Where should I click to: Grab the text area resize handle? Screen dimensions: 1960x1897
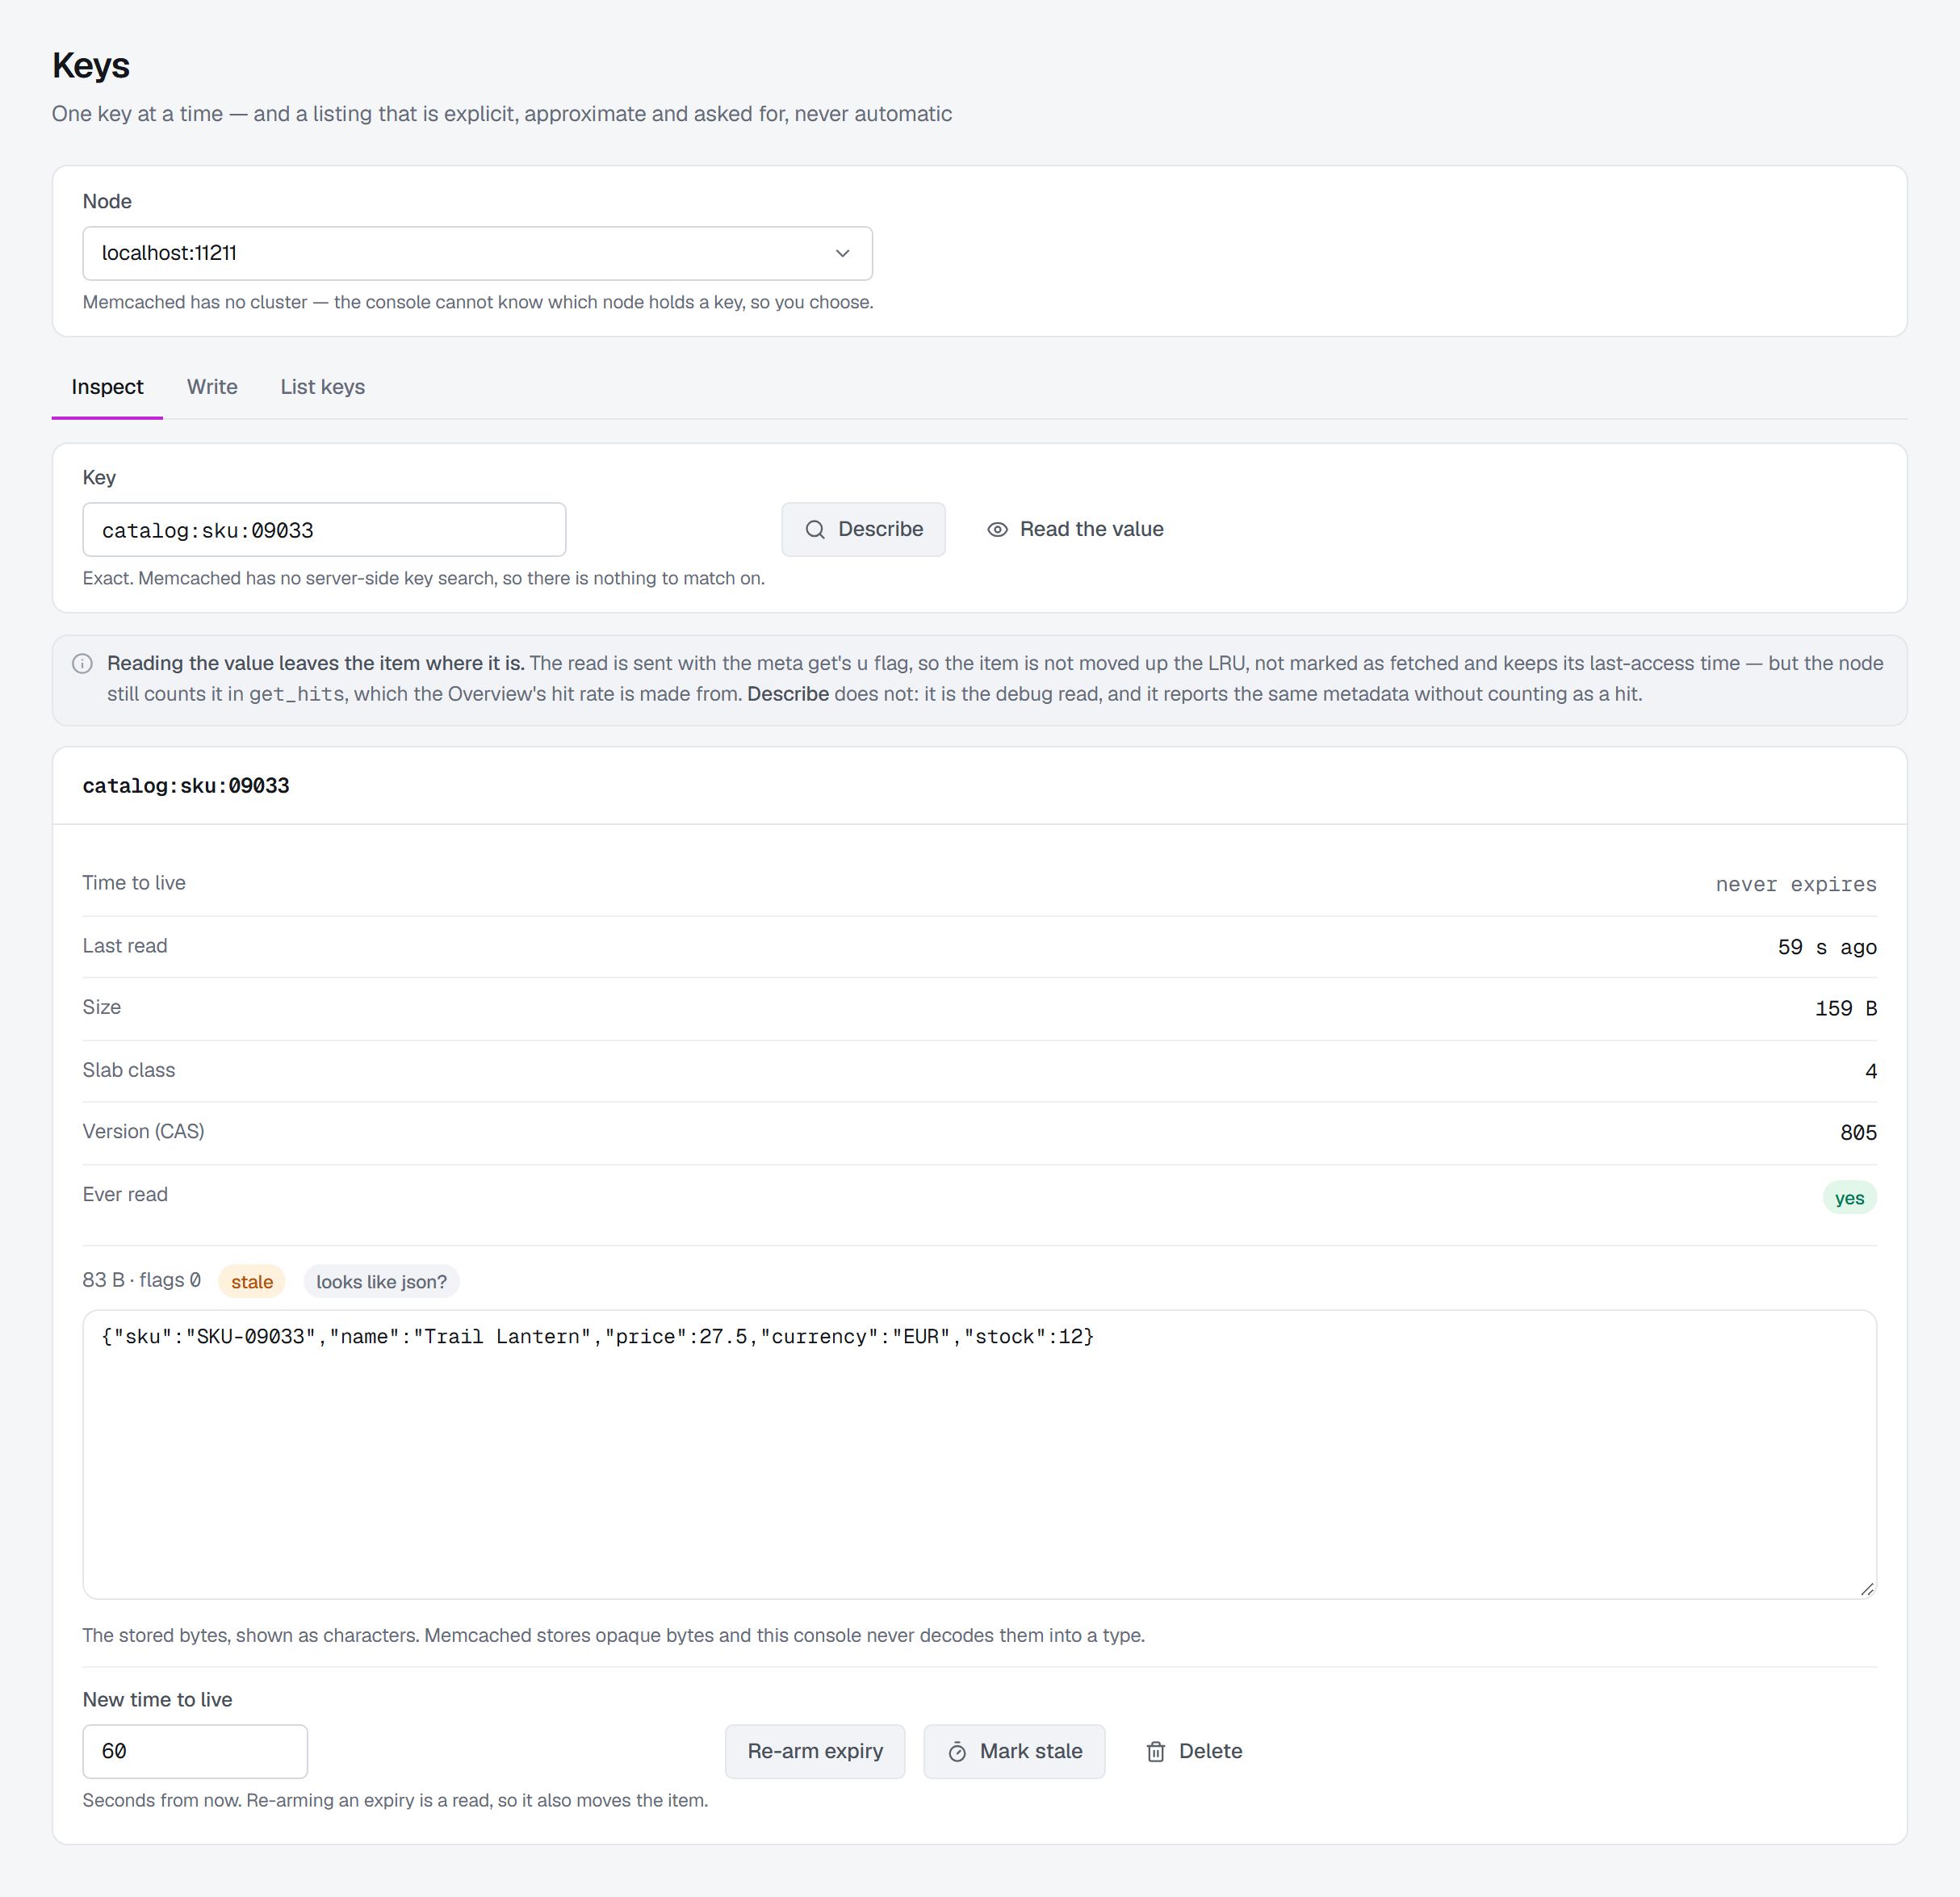(x=1866, y=1589)
